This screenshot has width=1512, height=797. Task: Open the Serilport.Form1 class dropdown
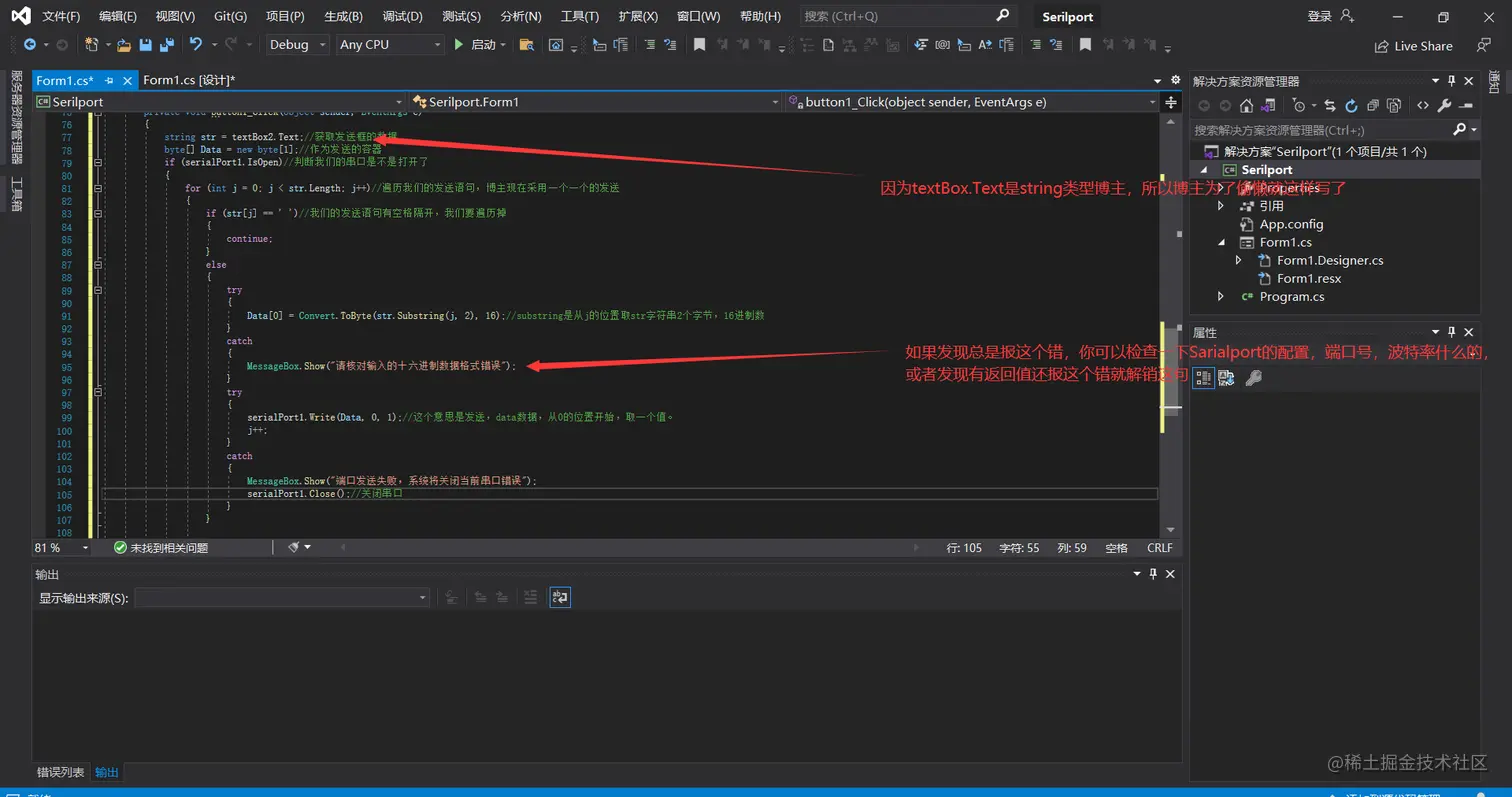596,102
